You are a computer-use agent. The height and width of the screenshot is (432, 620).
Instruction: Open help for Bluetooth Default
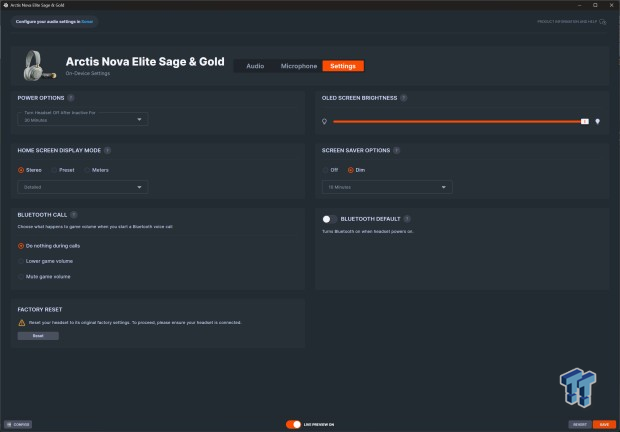click(x=407, y=219)
